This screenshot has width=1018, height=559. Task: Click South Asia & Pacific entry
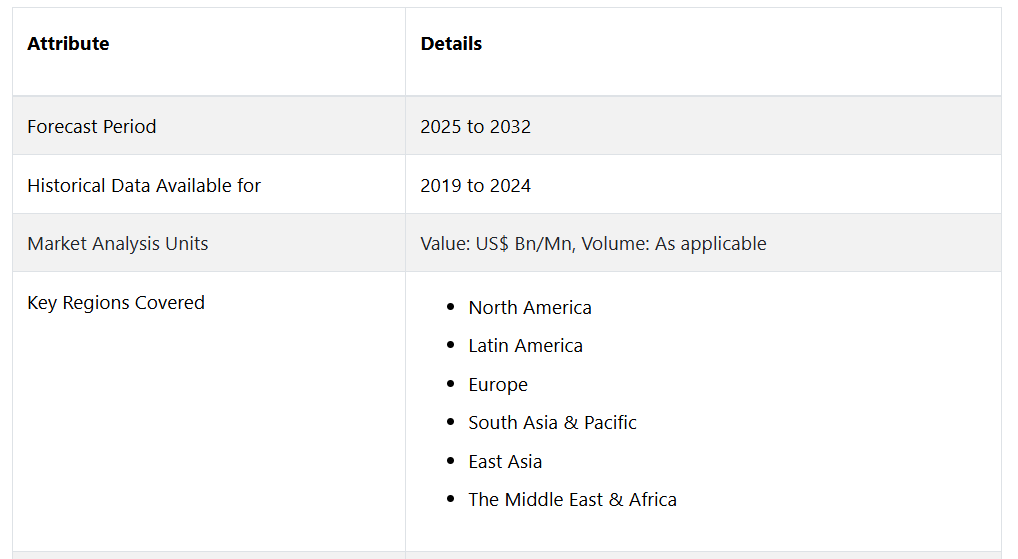click(552, 423)
